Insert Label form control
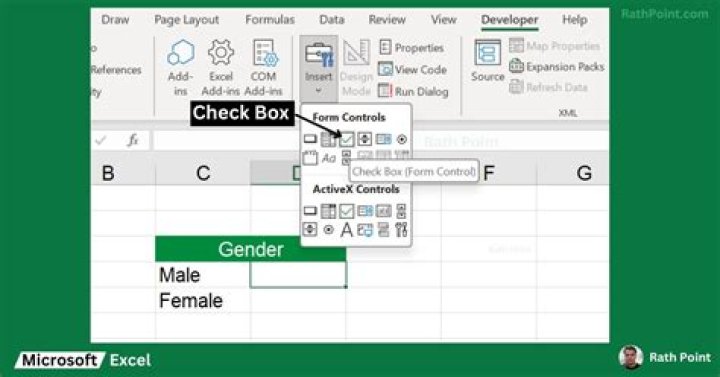Image resolution: width=720 pixels, height=377 pixels. pyautogui.click(x=328, y=158)
